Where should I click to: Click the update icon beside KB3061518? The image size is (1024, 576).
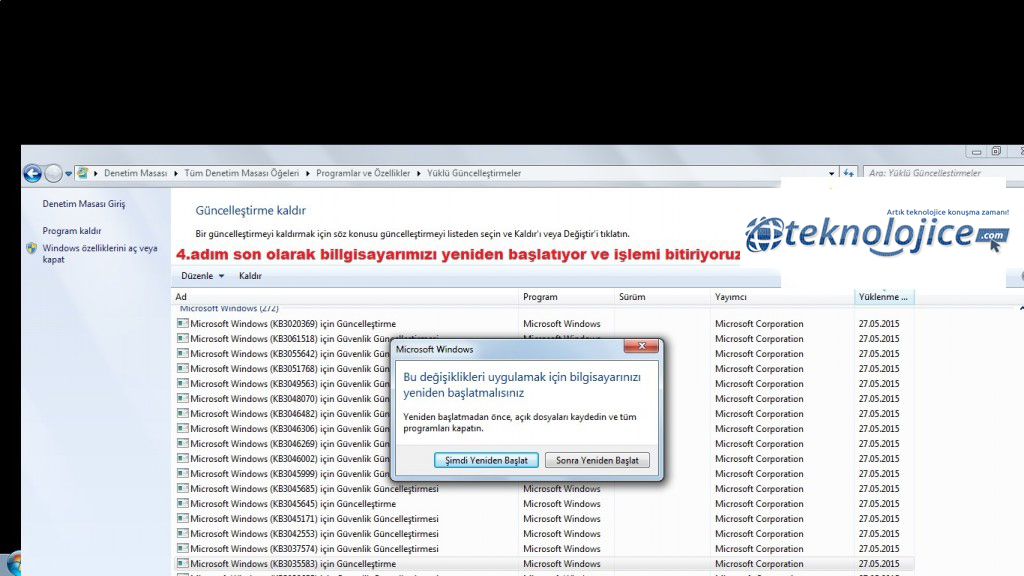[183, 338]
